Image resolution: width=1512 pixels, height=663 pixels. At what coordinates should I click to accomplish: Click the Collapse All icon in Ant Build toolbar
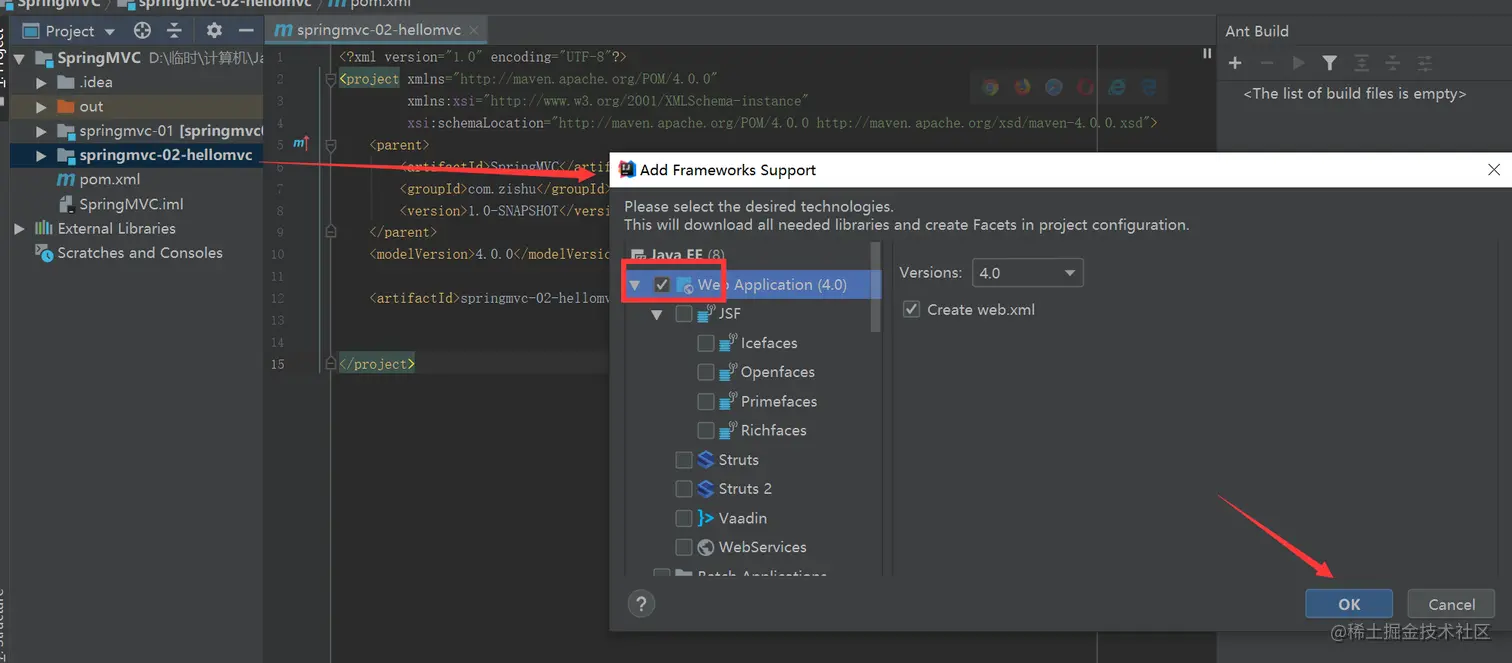1393,63
